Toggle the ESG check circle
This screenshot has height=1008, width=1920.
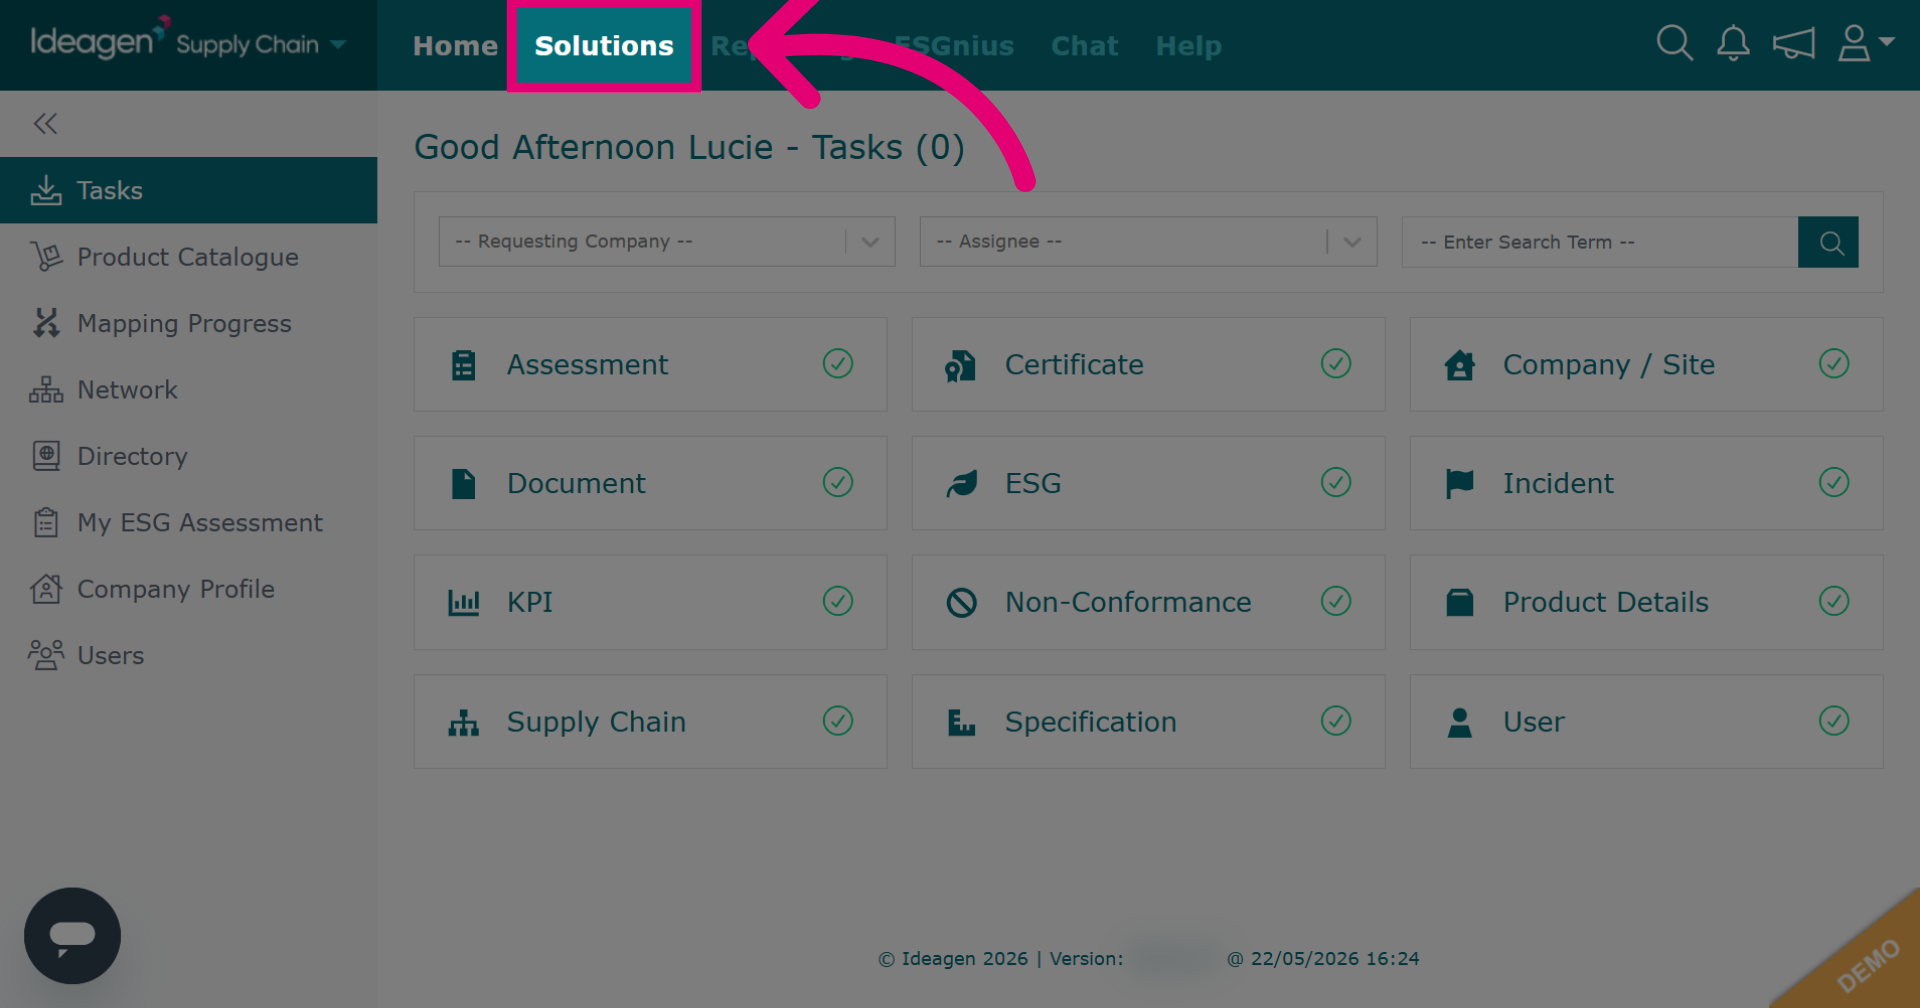pyautogui.click(x=1336, y=482)
